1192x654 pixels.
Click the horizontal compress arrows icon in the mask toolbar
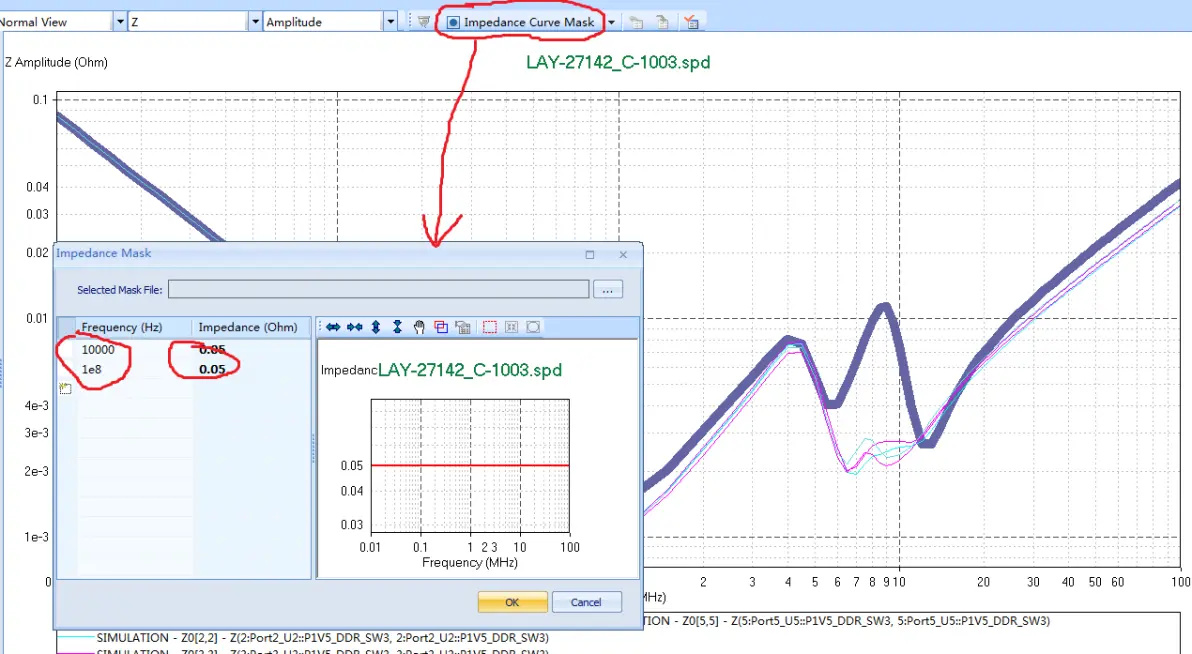354,327
